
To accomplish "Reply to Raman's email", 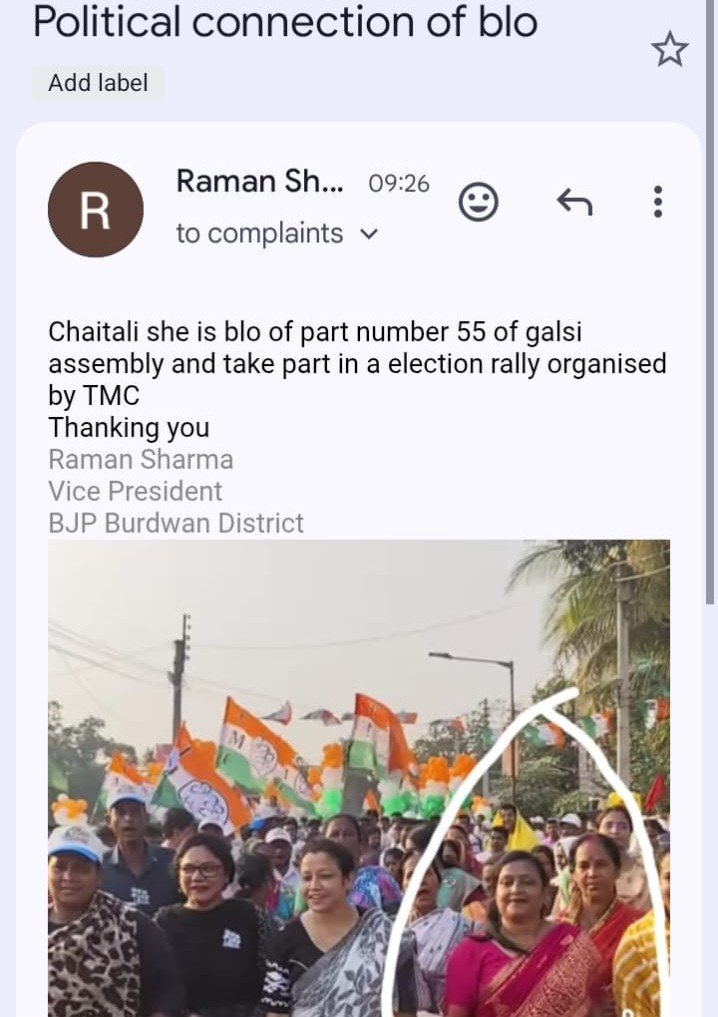I will 574,203.
